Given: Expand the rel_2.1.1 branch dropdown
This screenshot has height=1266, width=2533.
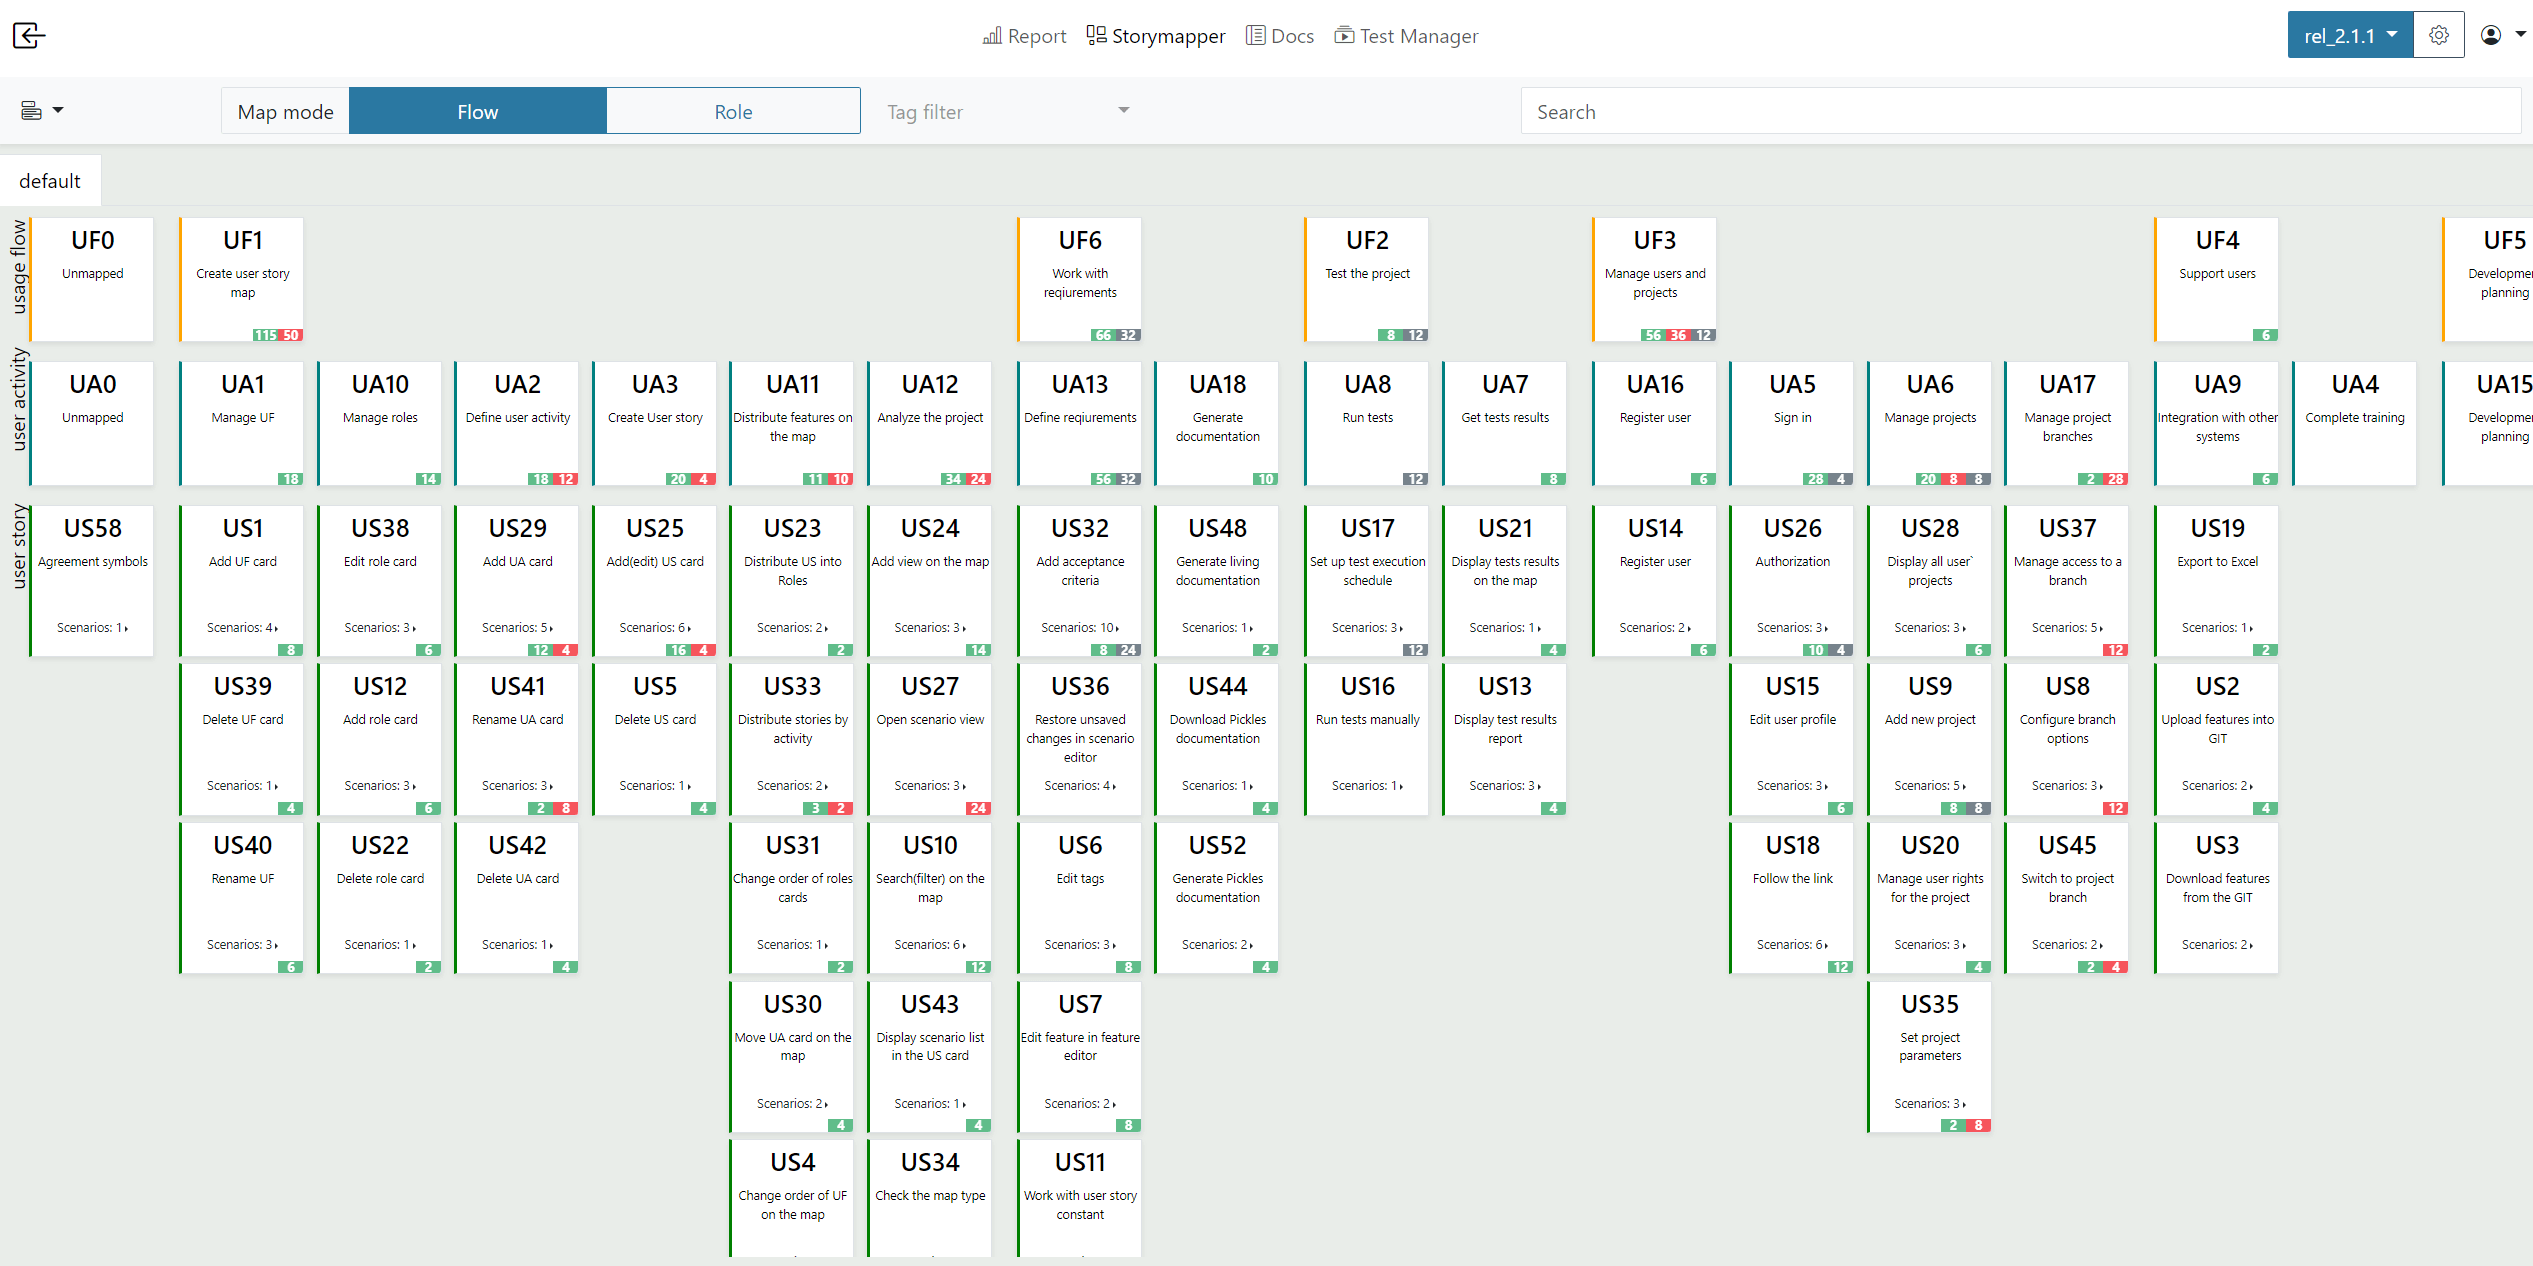Looking at the screenshot, I should [x=2350, y=36].
